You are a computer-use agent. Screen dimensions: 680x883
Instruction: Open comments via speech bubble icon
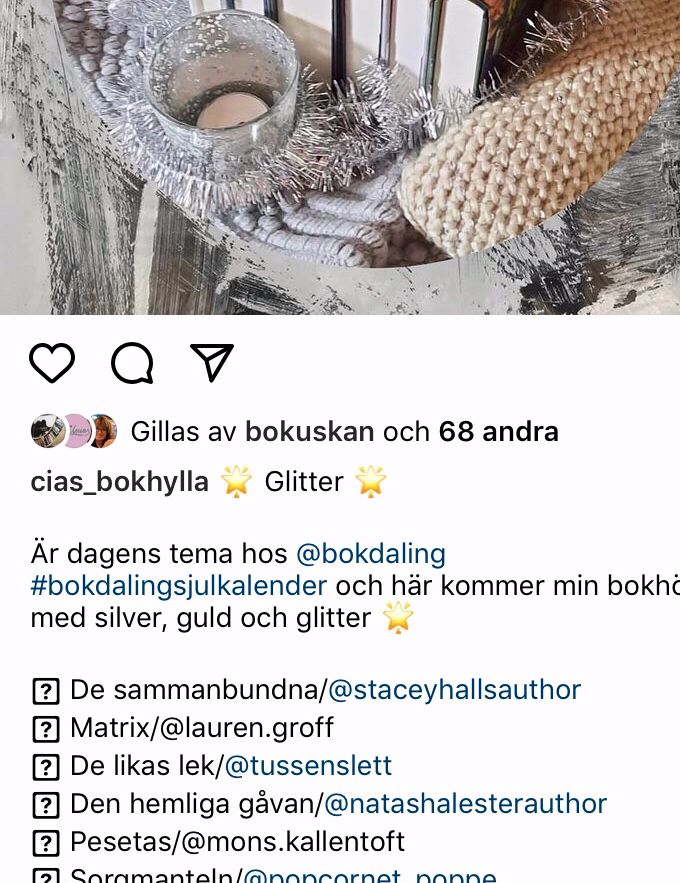click(x=132, y=363)
